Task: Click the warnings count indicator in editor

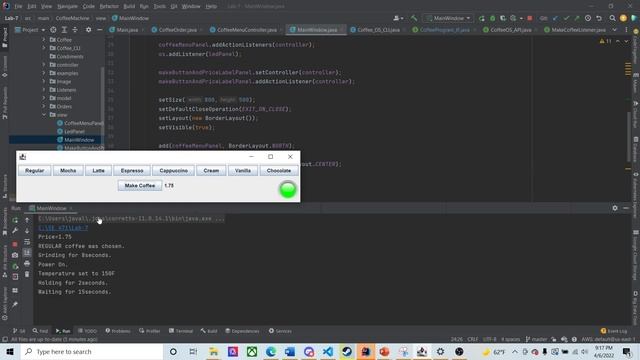Action: point(605,41)
